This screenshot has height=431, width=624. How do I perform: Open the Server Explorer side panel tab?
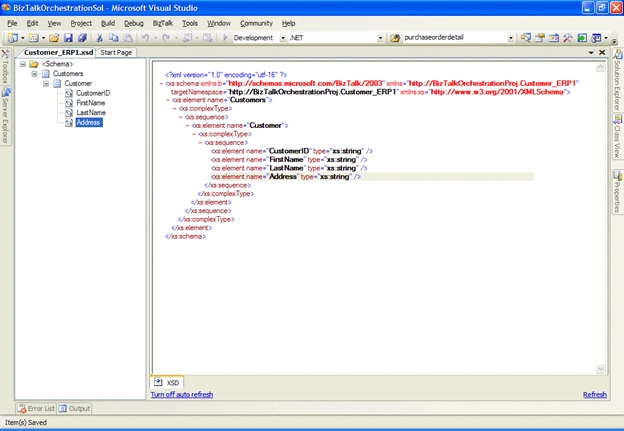[5, 116]
